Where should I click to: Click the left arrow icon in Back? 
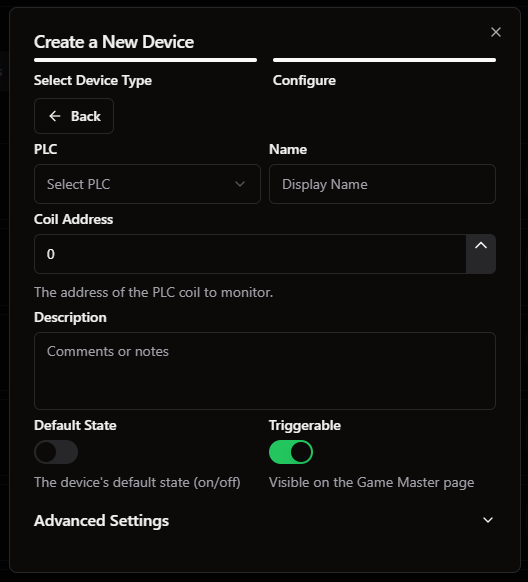pyautogui.click(x=55, y=116)
